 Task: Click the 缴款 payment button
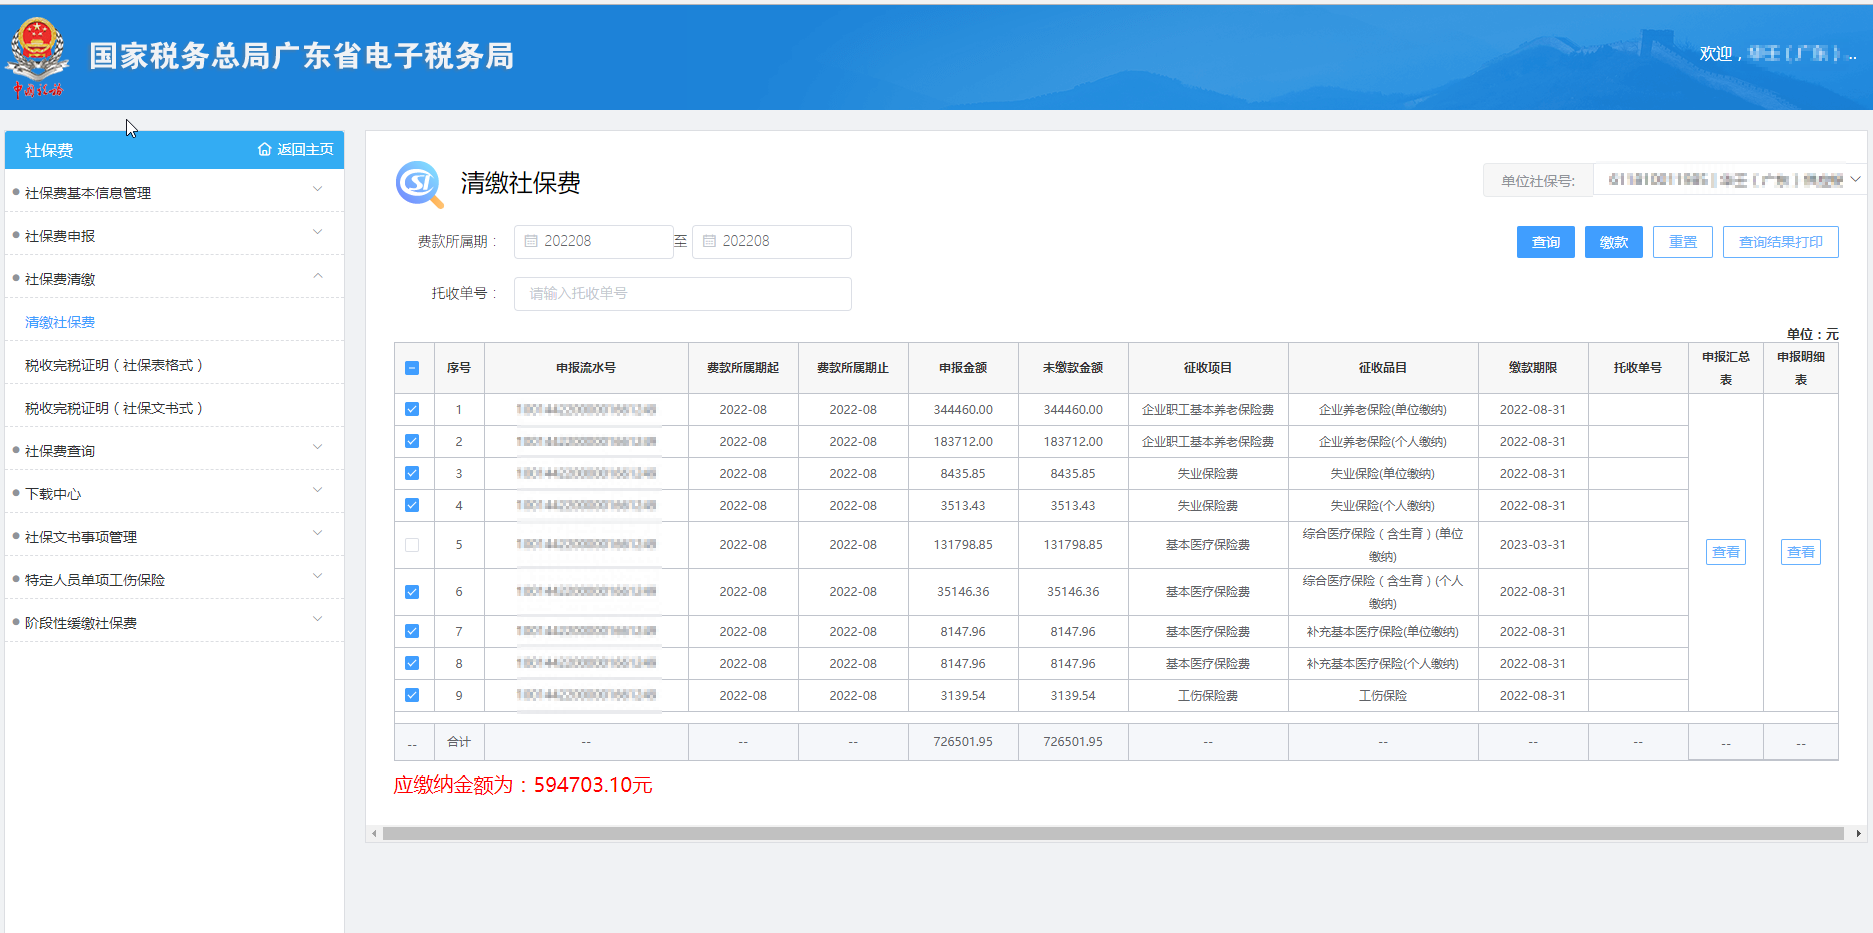click(1613, 242)
